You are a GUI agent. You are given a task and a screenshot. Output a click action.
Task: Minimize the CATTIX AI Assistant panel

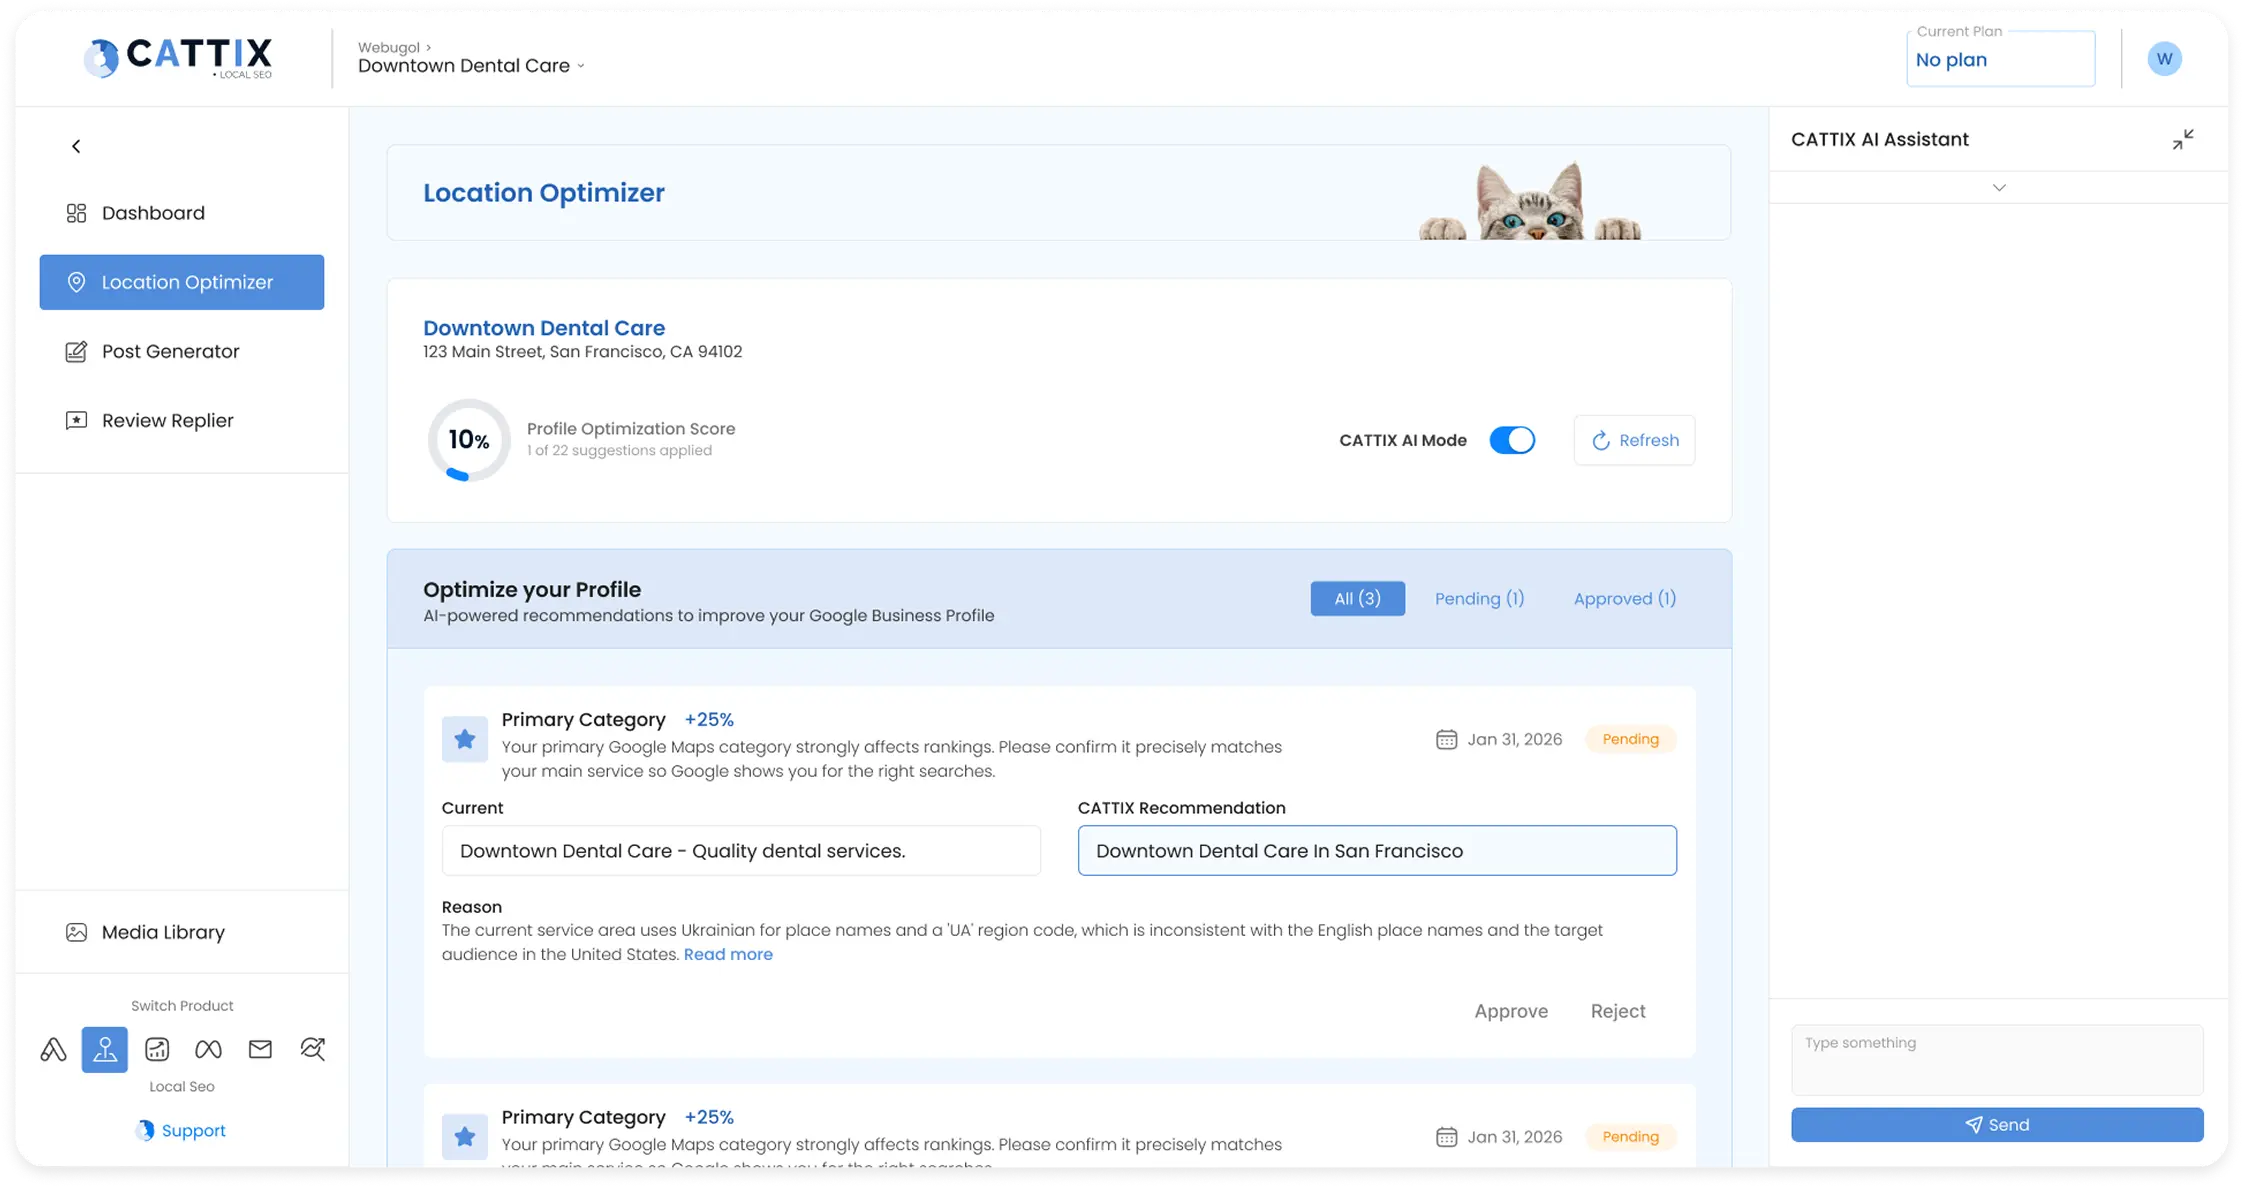(x=2183, y=139)
